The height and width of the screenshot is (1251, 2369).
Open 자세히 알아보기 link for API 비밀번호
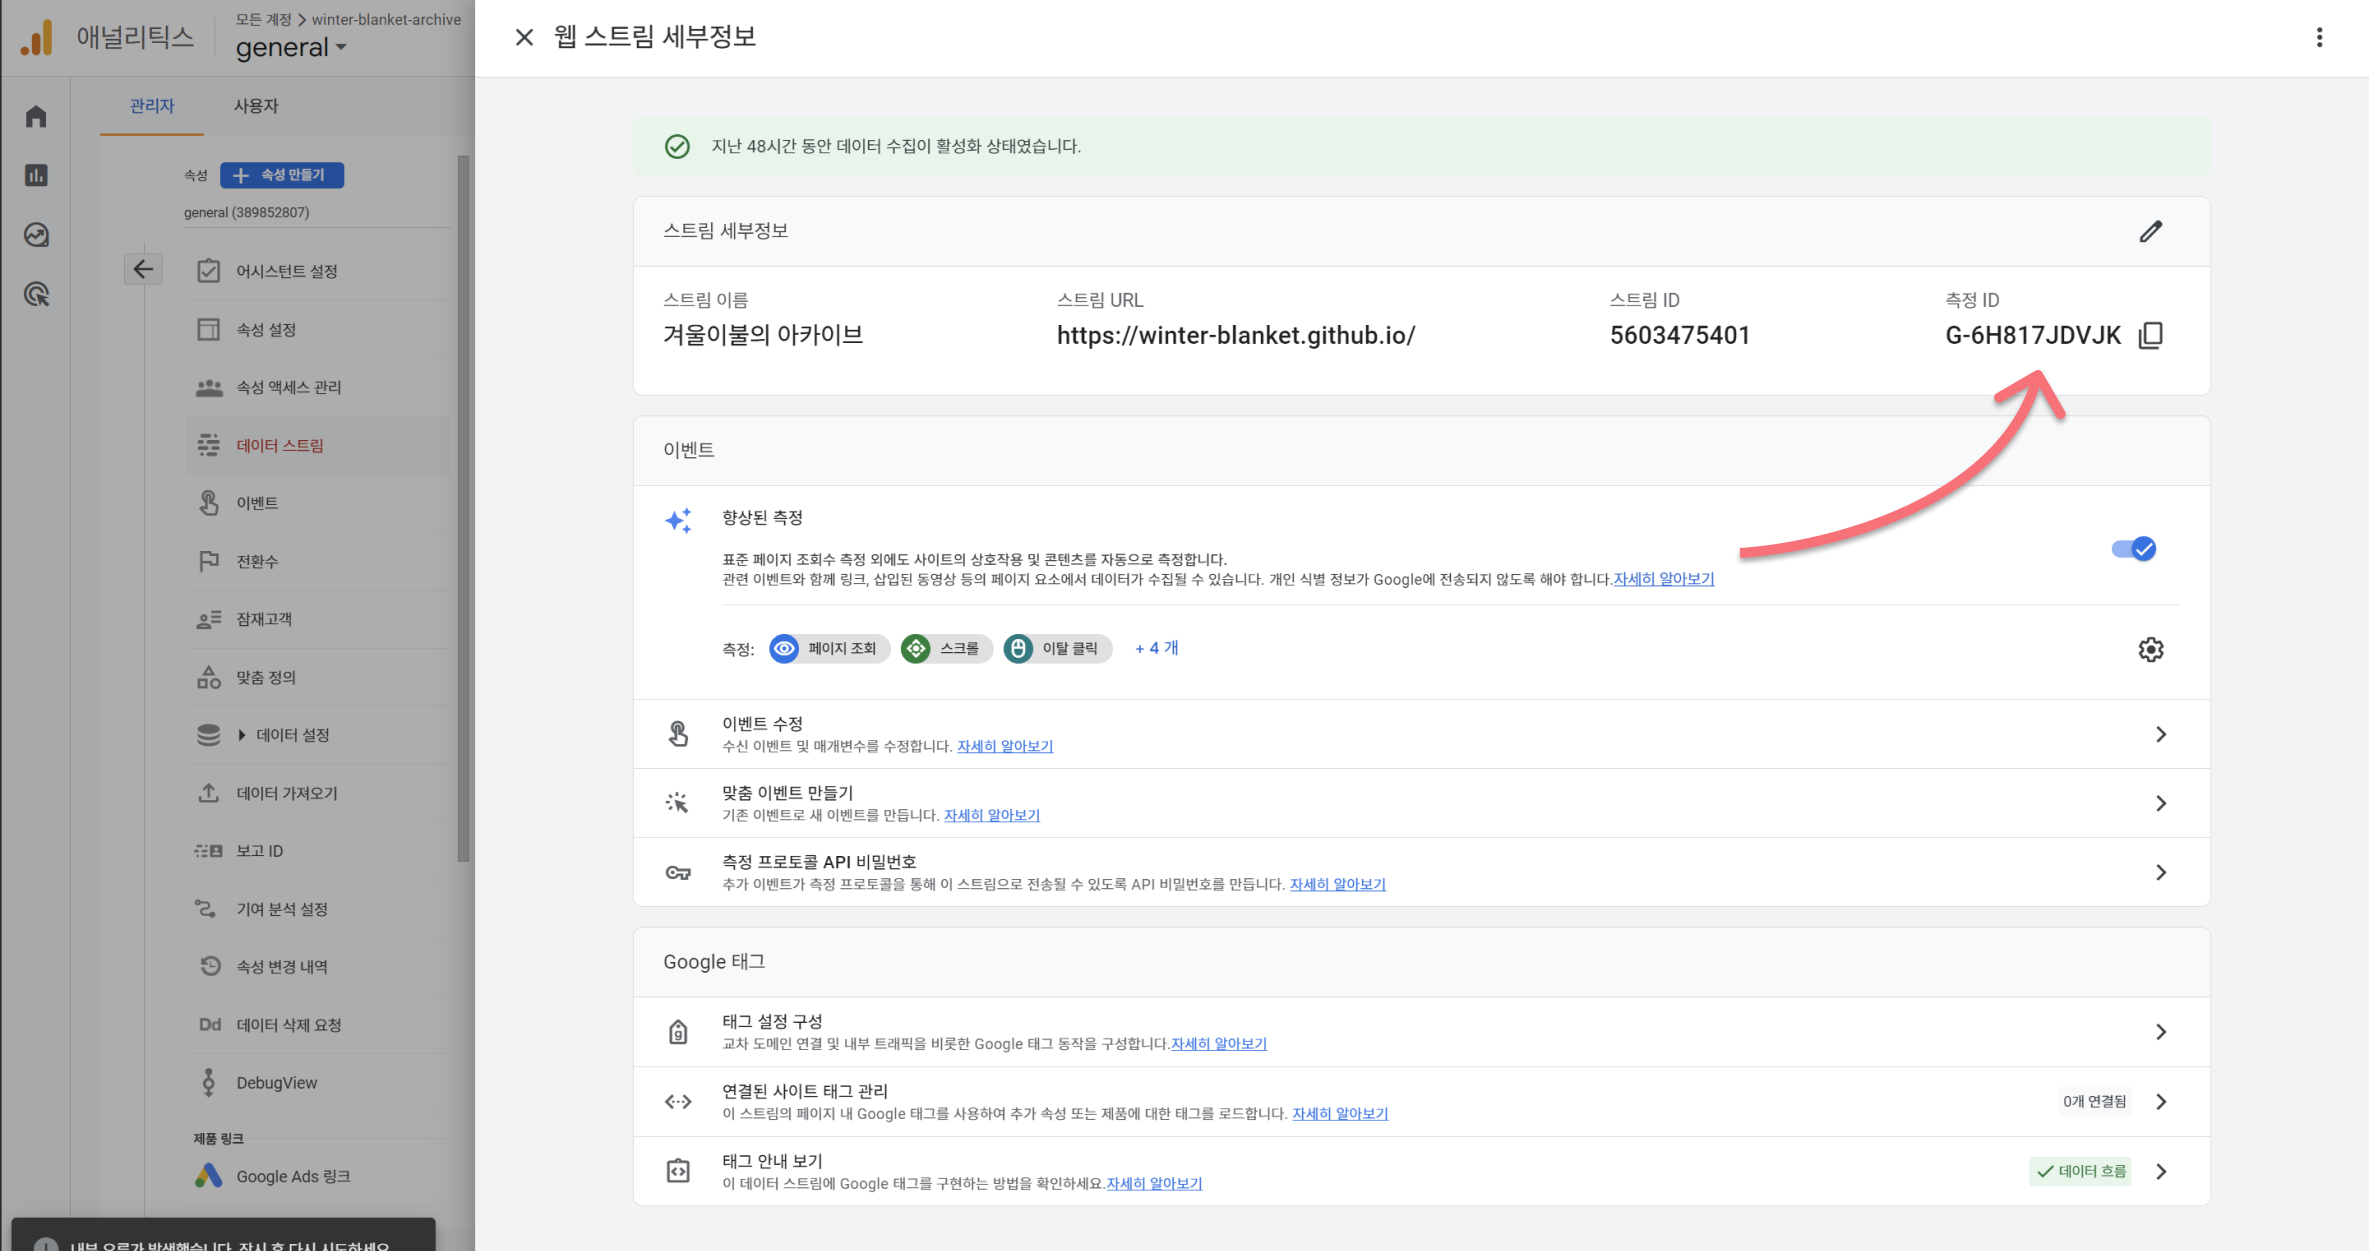1338,884
